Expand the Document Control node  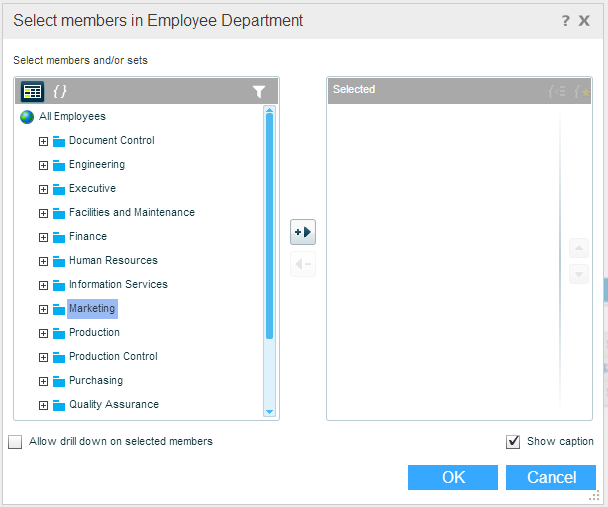(43, 141)
